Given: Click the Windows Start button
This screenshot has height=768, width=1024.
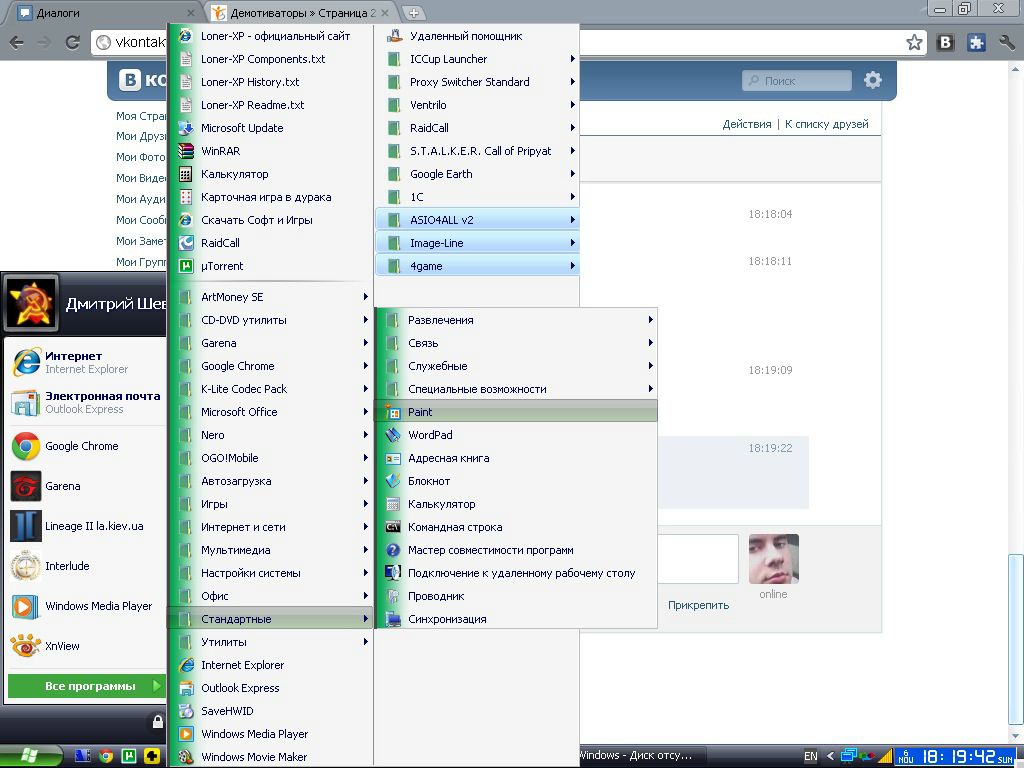Looking at the screenshot, I should click(31, 756).
